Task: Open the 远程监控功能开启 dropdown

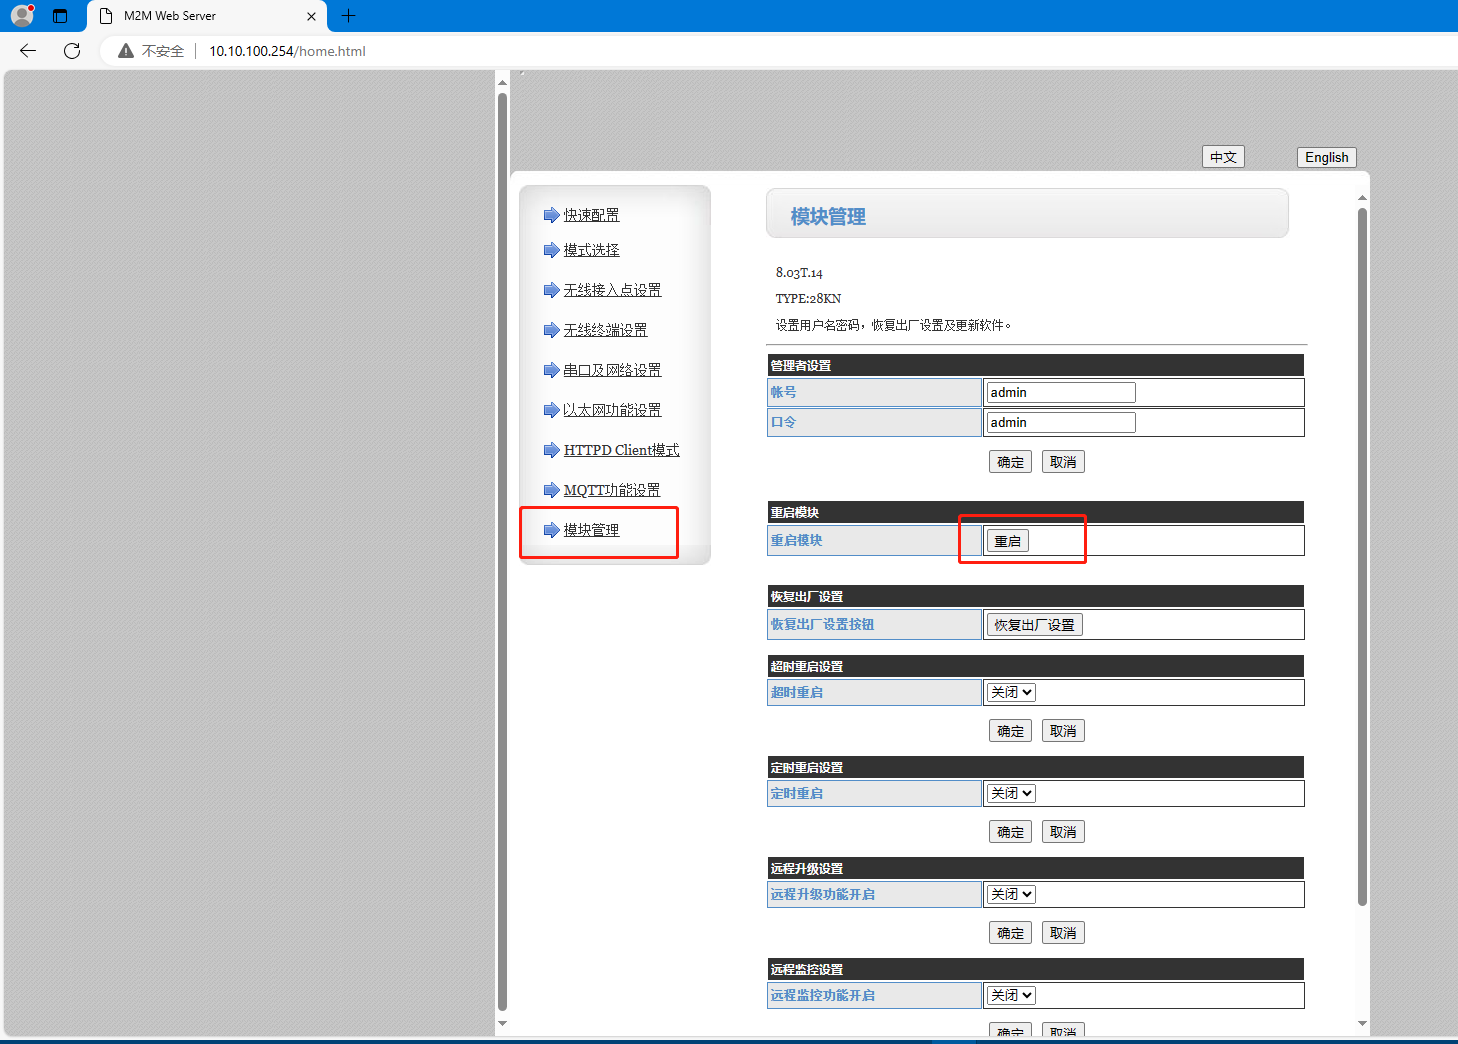Action: [x=1011, y=995]
